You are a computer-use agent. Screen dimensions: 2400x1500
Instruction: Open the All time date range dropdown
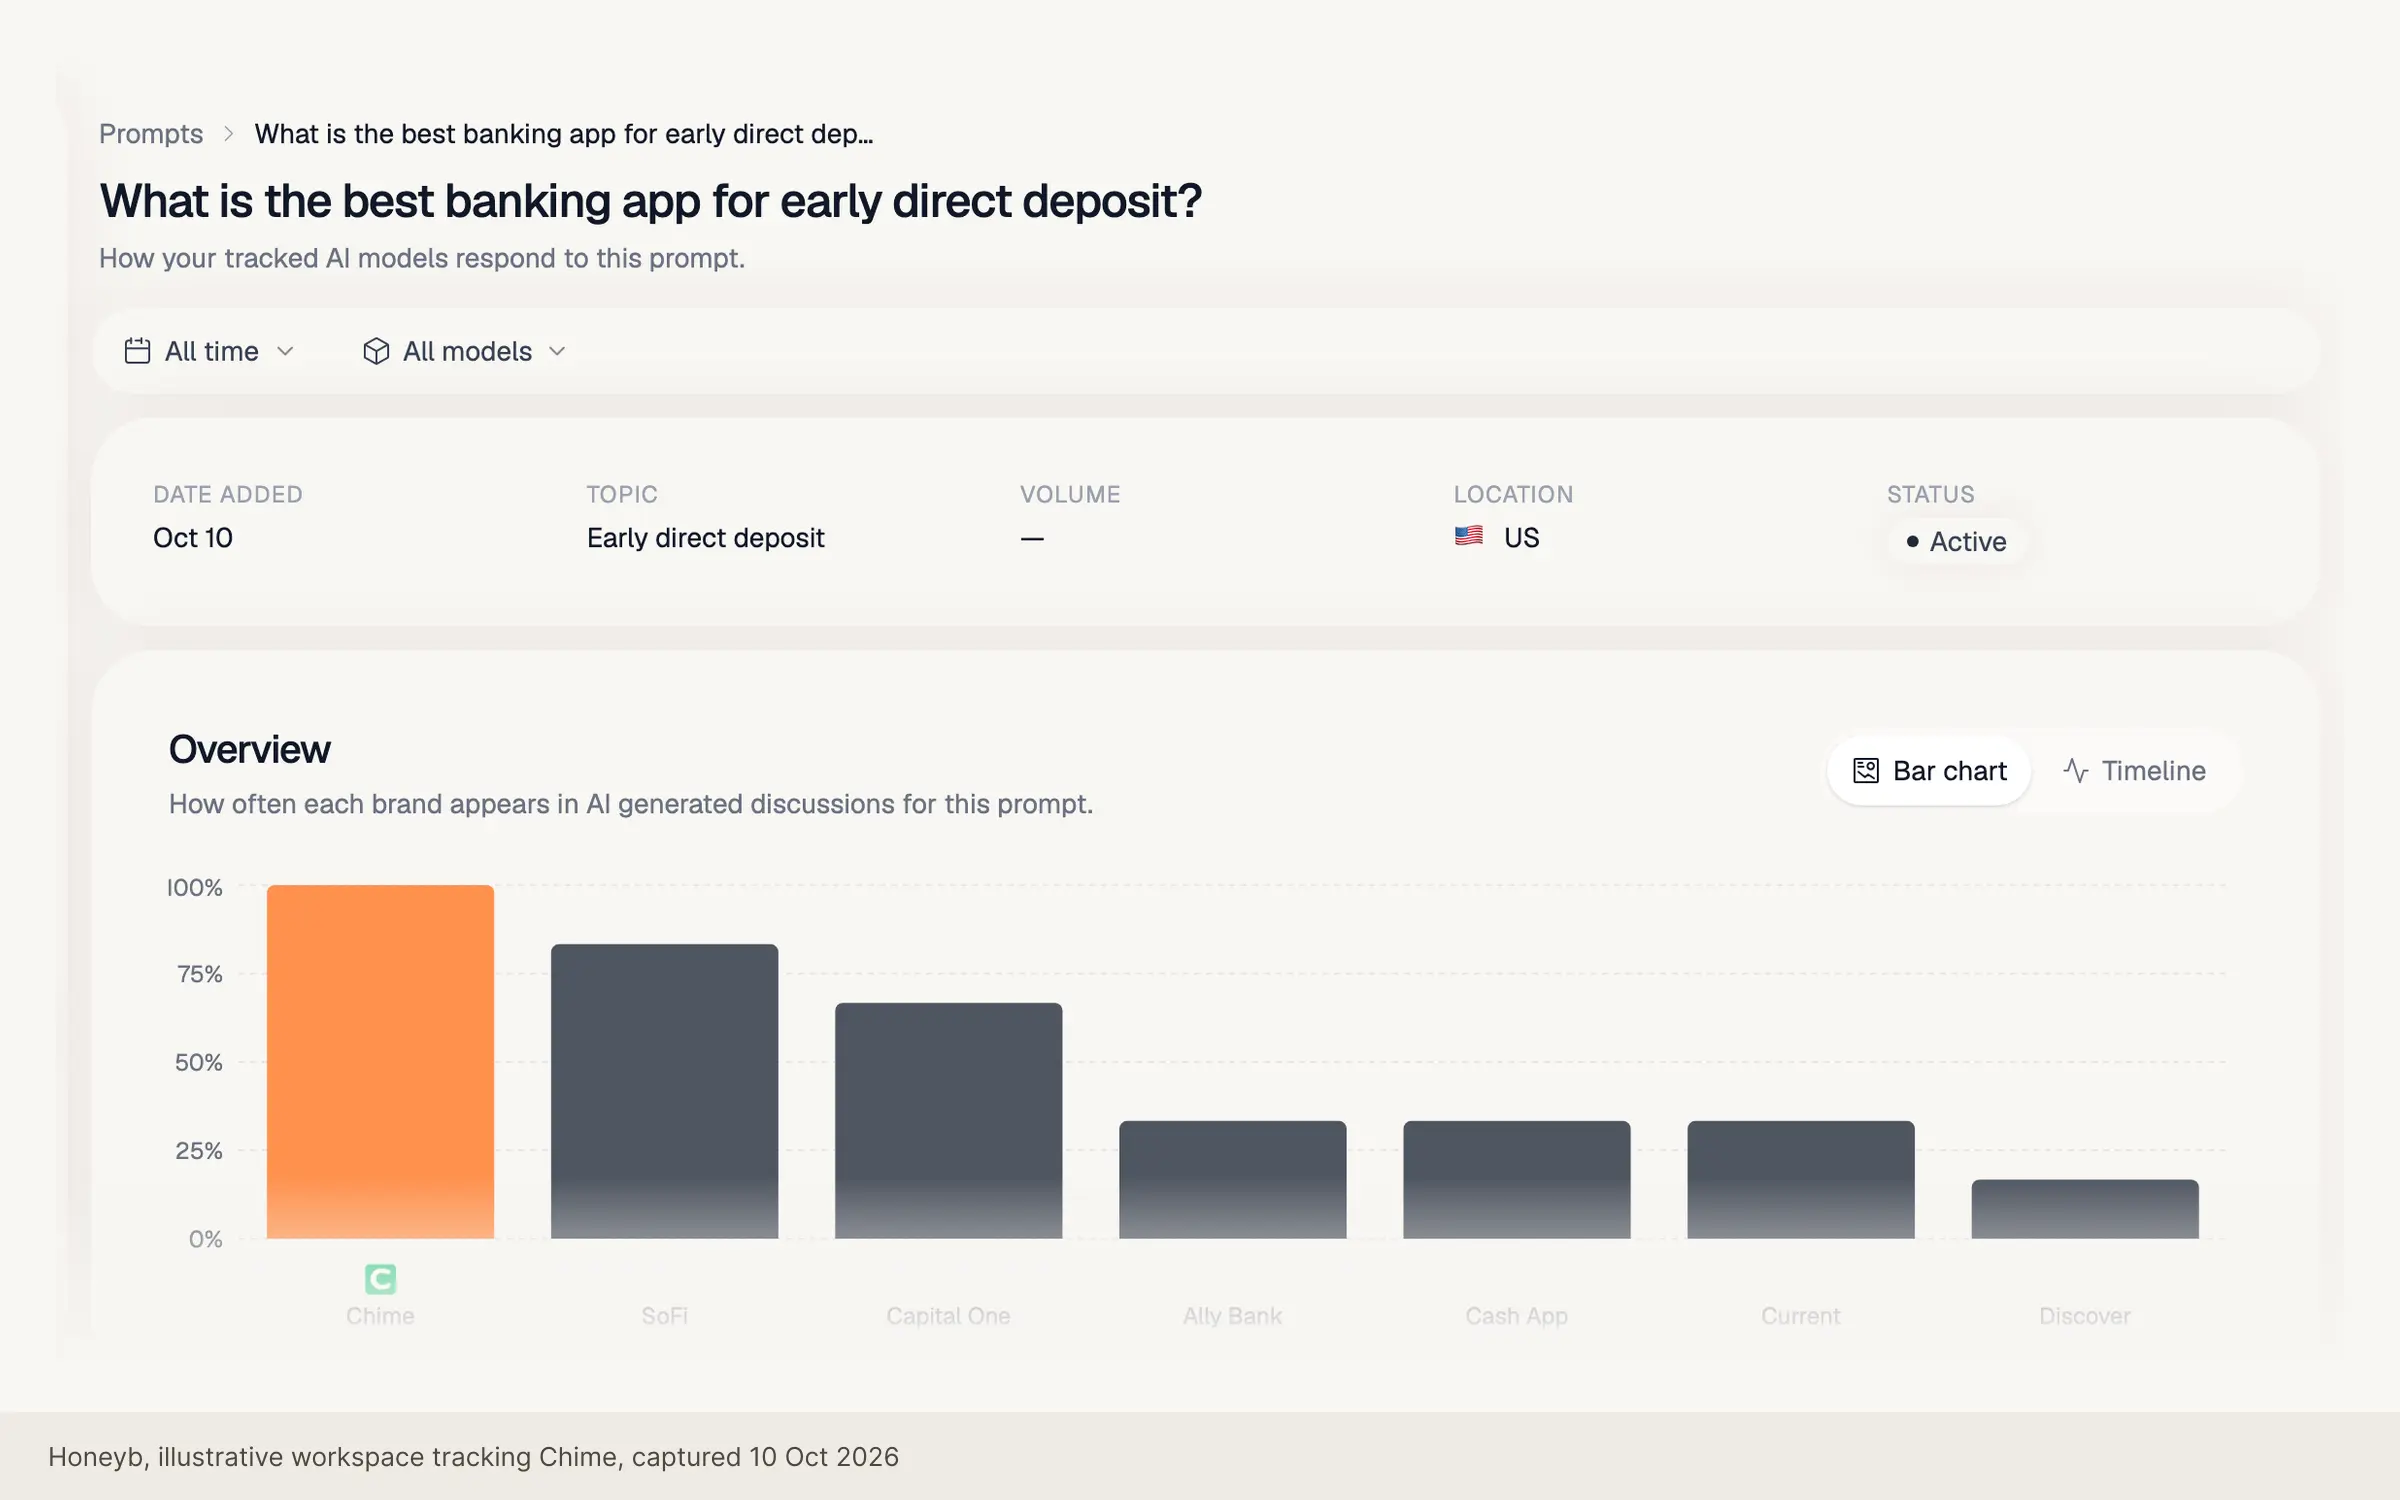(x=209, y=351)
